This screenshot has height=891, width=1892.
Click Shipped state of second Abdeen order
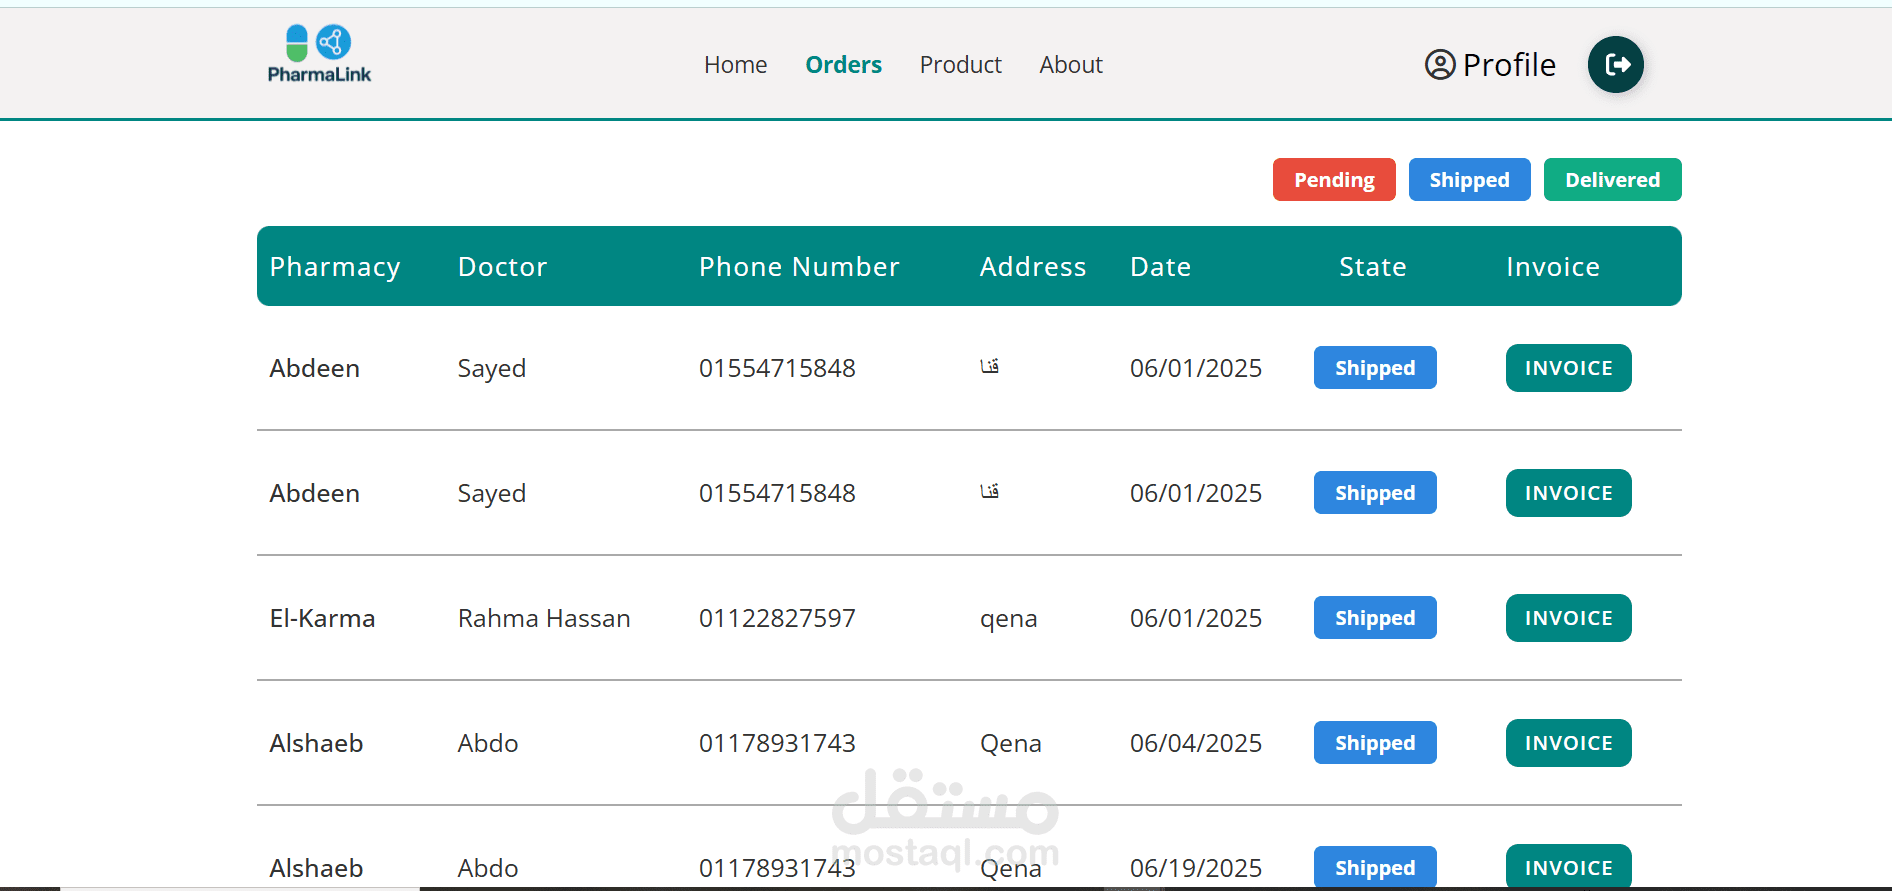tap(1374, 493)
